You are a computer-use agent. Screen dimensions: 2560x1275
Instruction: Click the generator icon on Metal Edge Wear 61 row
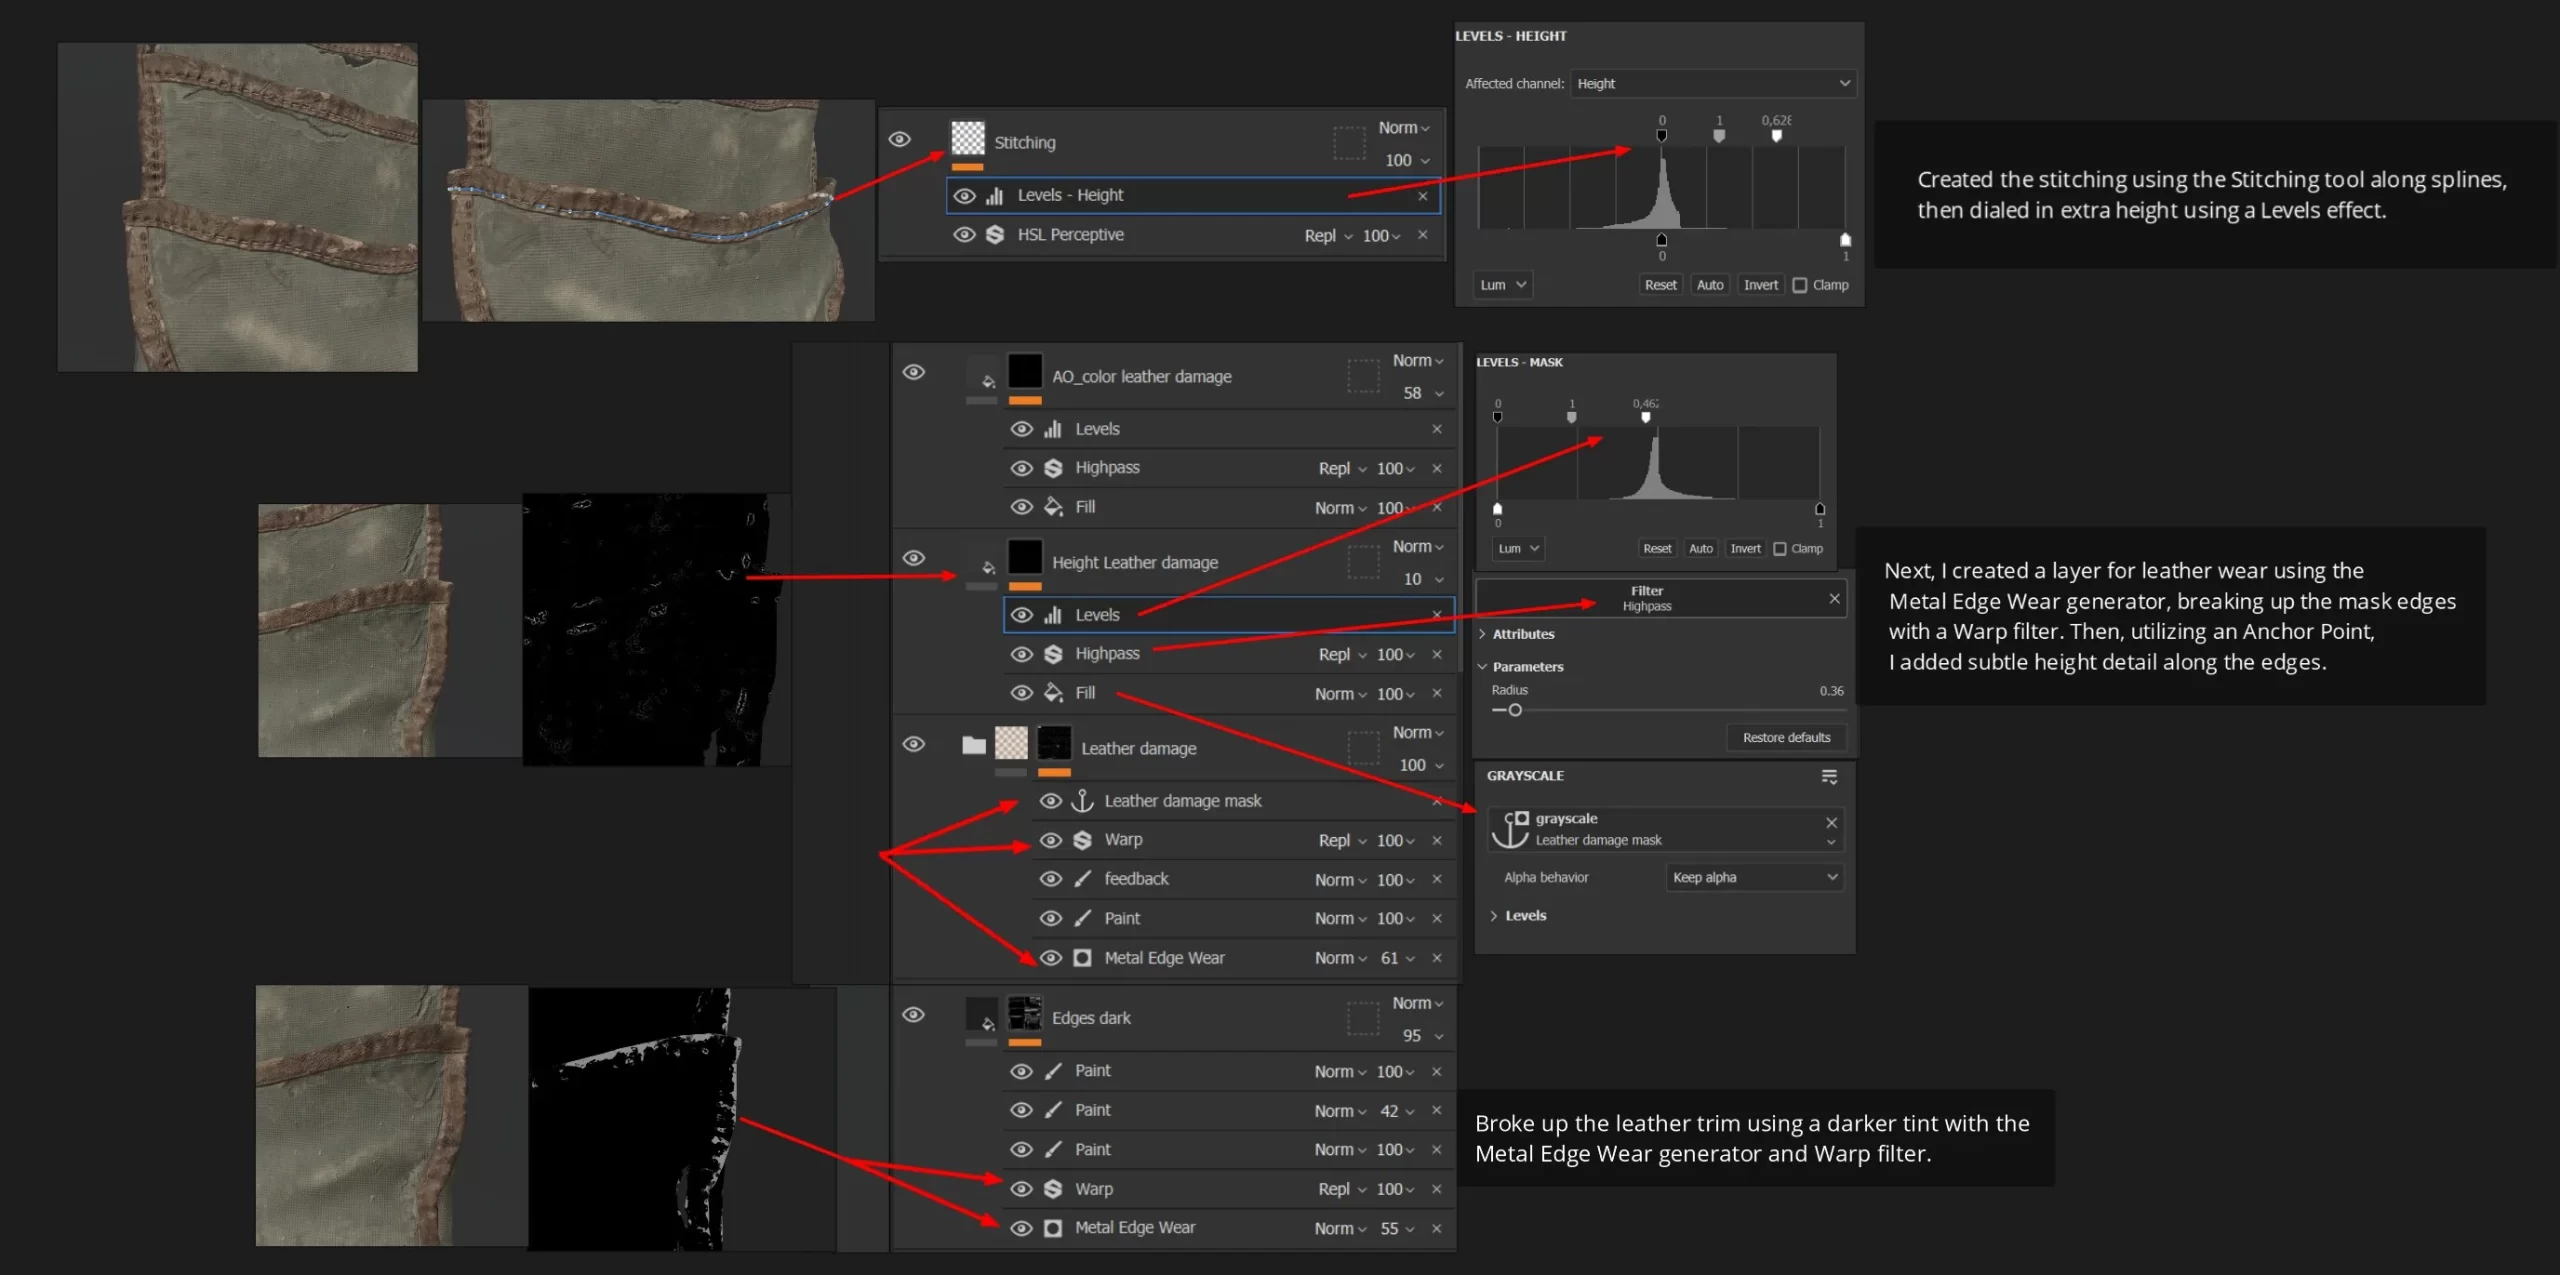click(x=1082, y=958)
